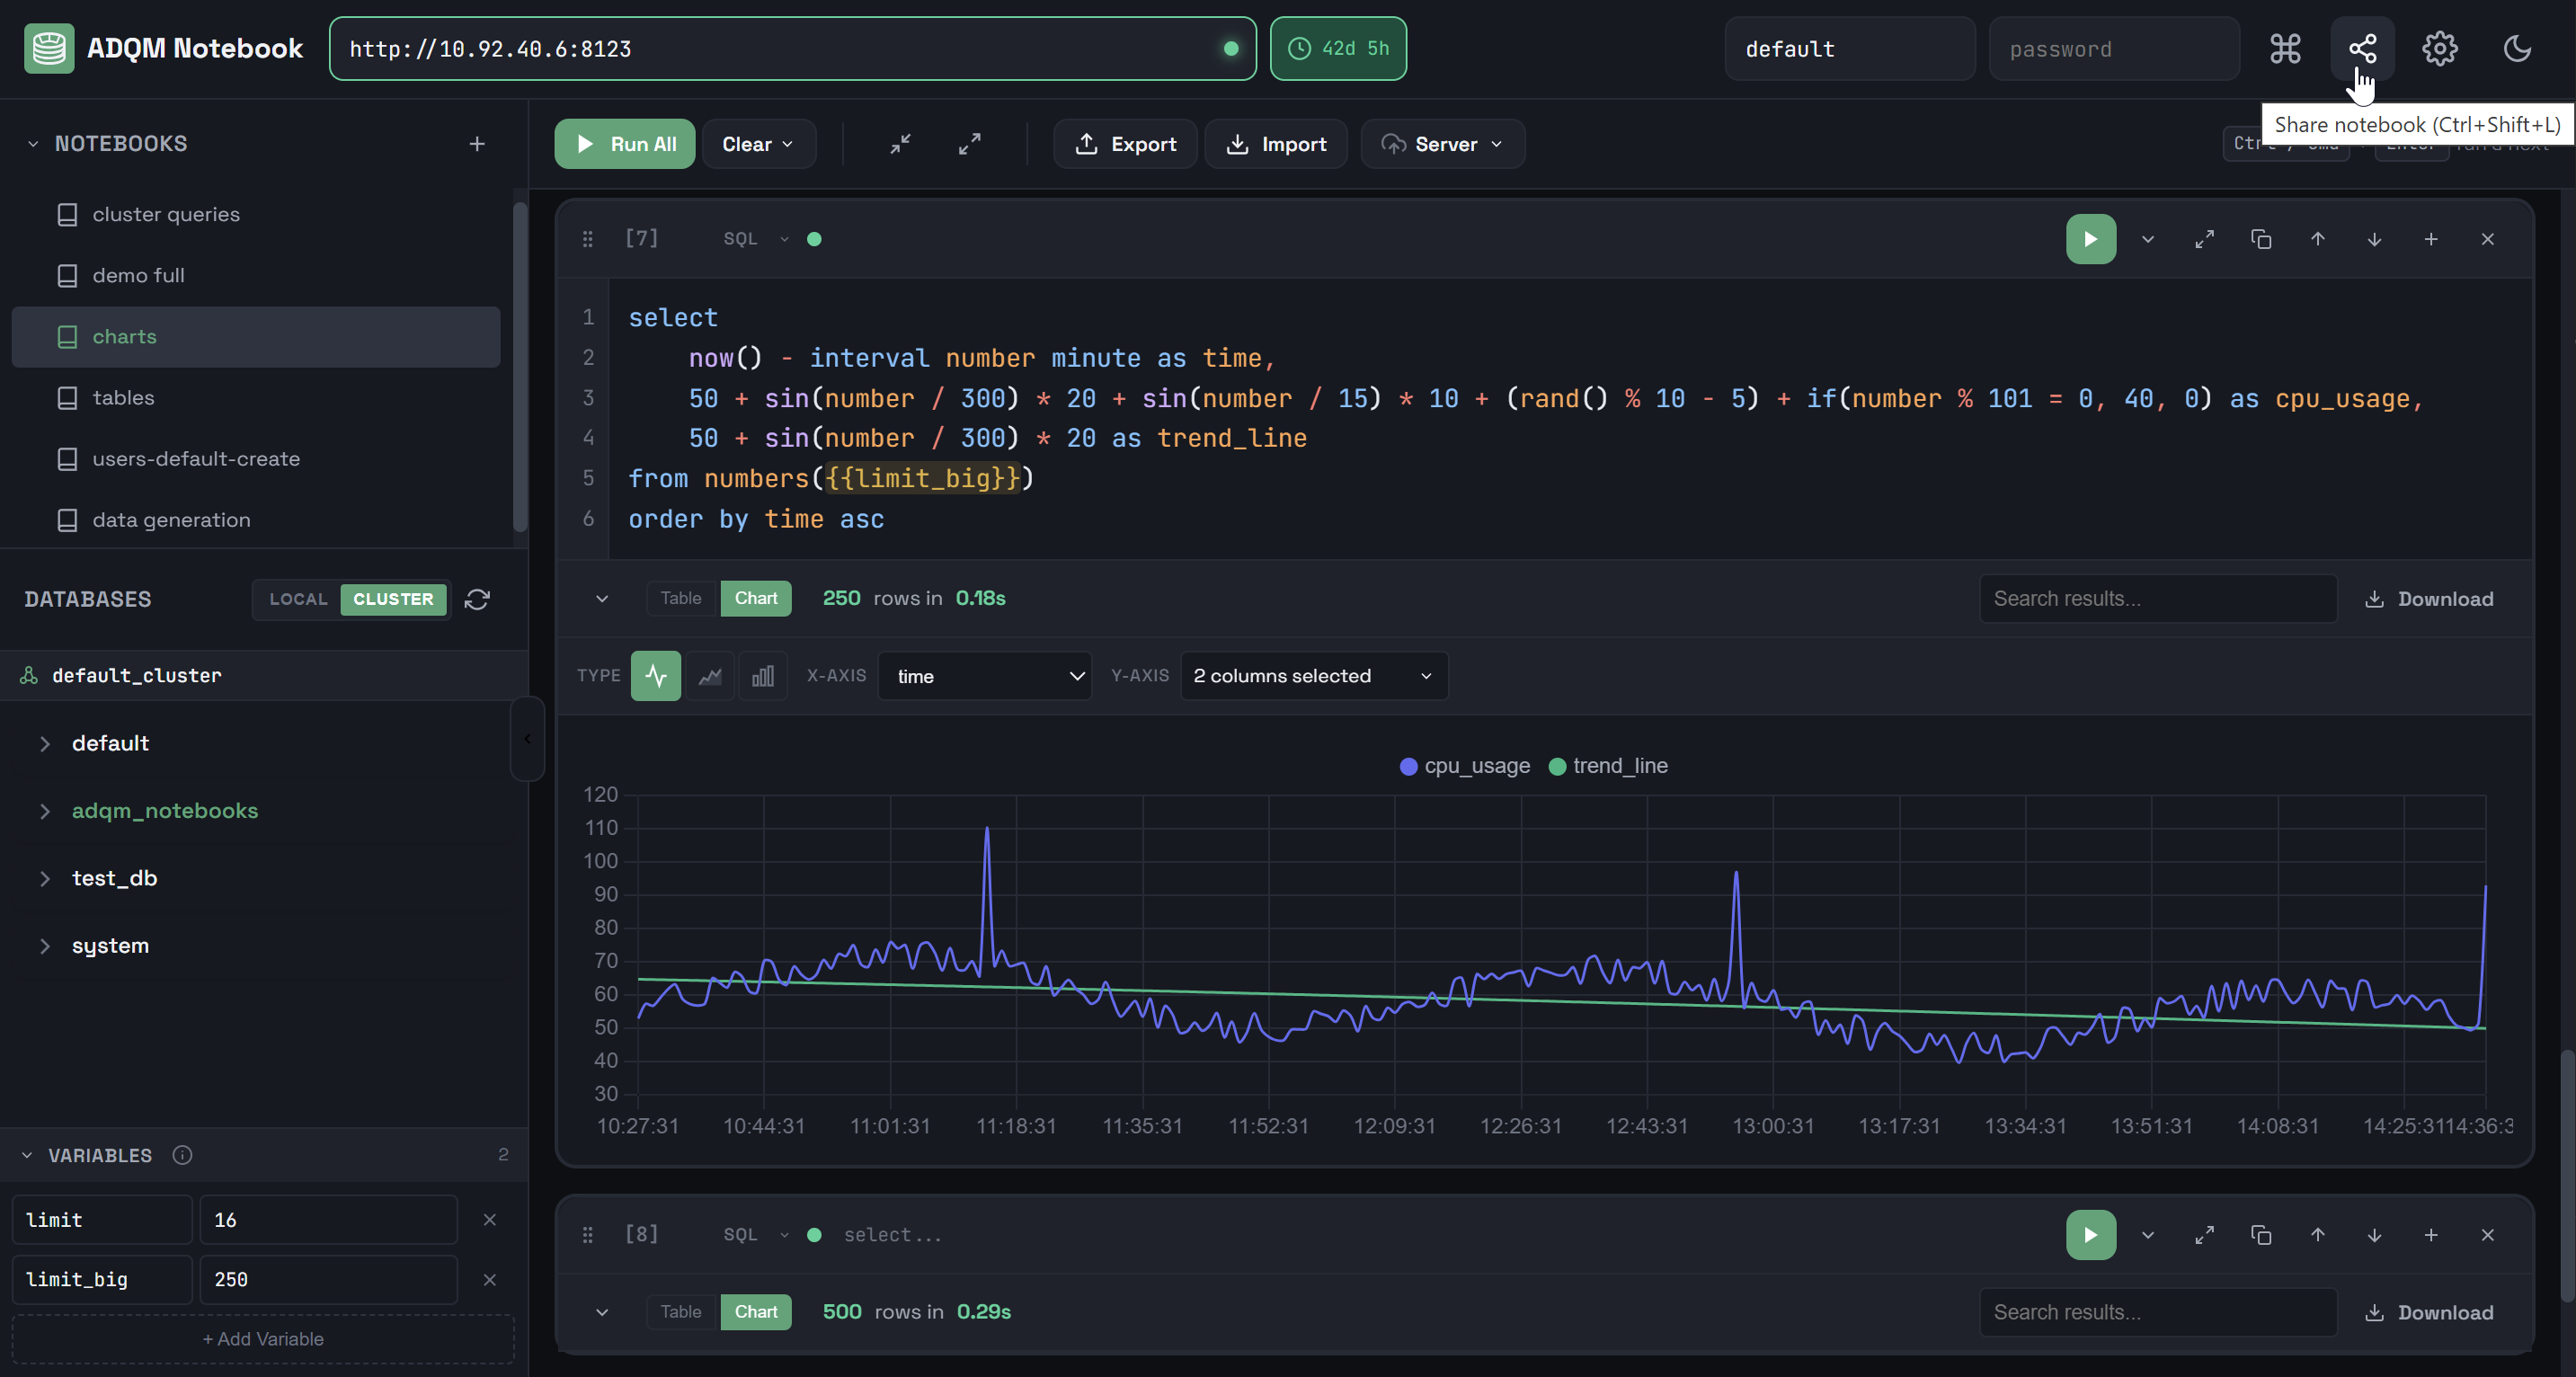Open the keyboard shortcuts command icon

click(x=2285, y=48)
